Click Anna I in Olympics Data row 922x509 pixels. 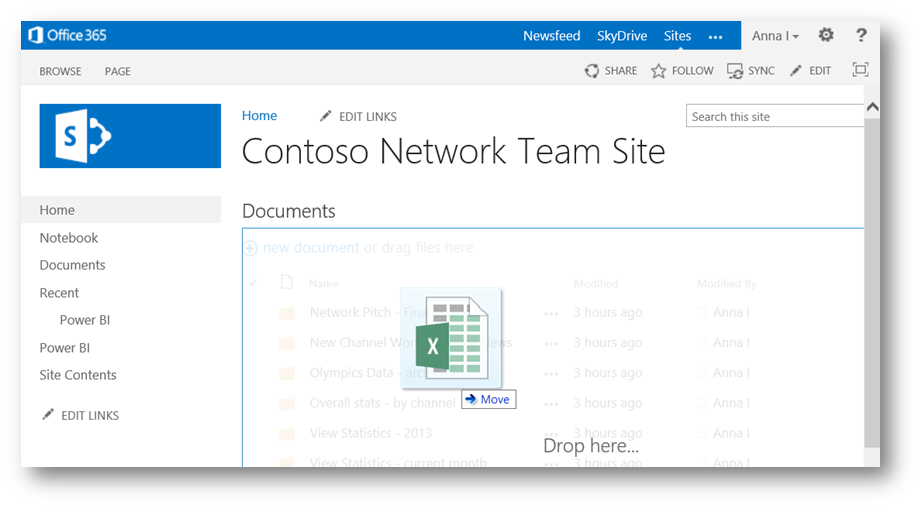pyautogui.click(x=731, y=373)
